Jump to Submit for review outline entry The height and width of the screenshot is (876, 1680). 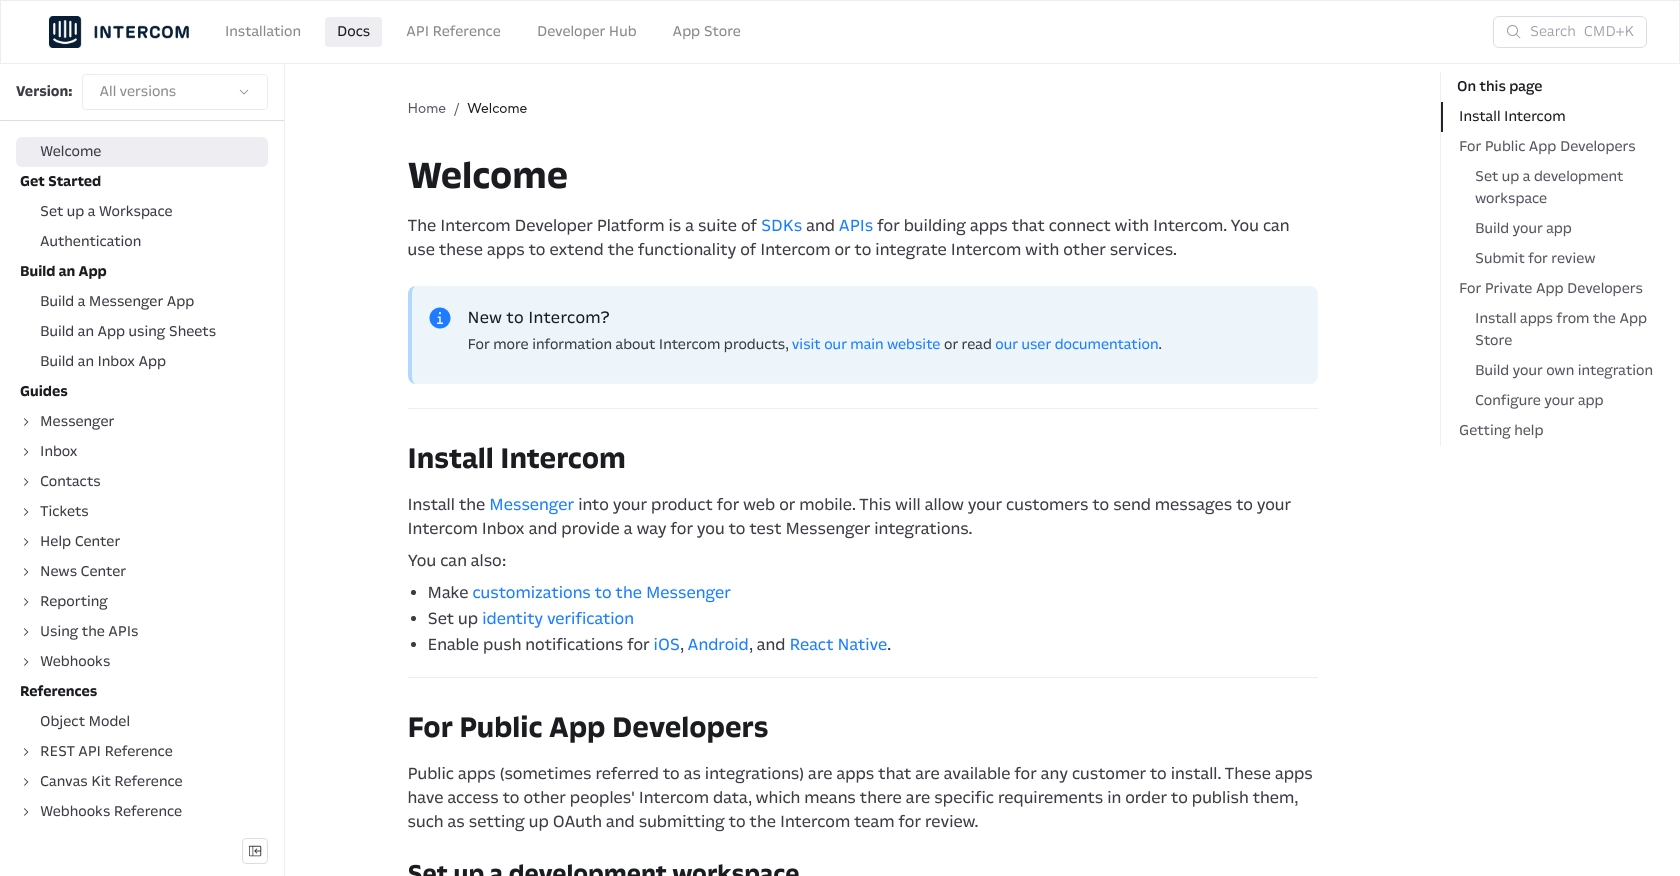point(1535,259)
